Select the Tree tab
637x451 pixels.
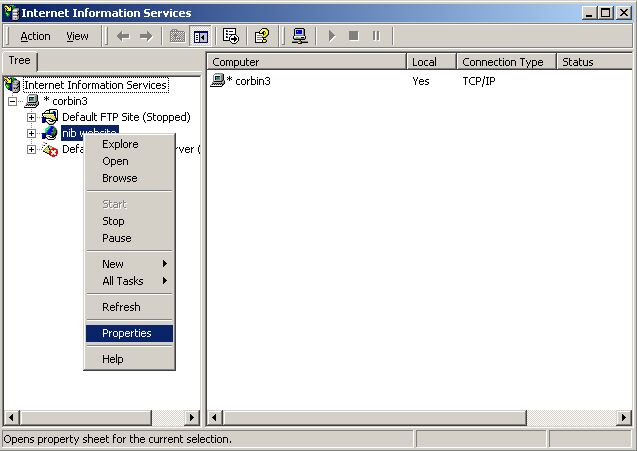[x=20, y=61]
